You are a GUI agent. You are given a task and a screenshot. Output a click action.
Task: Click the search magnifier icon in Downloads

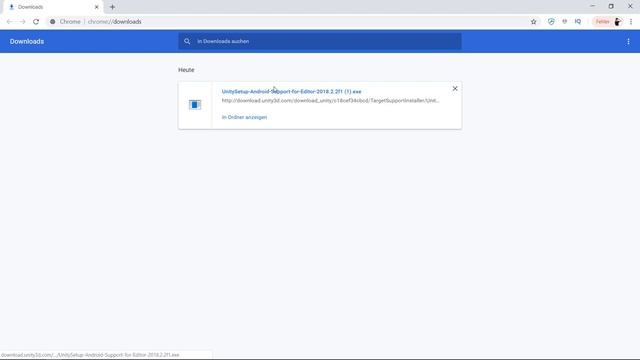(187, 41)
